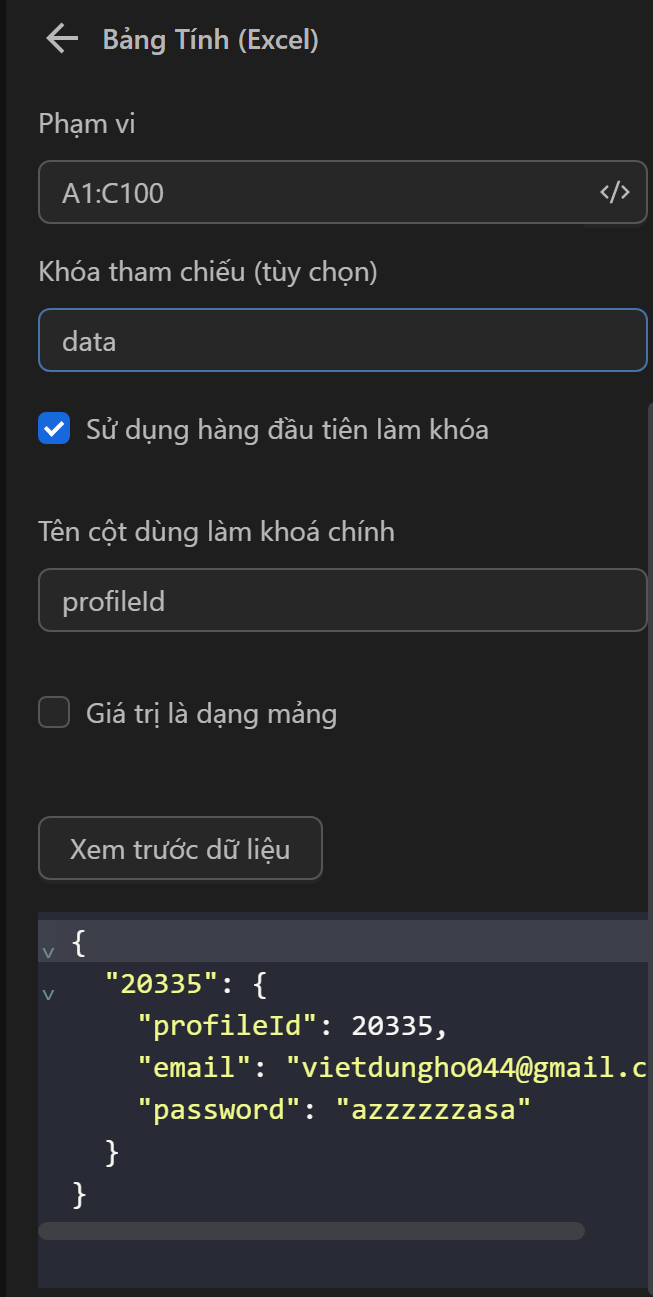Click the primary key column field 'profileId'
This screenshot has width=653, height=1297.
pos(342,601)
